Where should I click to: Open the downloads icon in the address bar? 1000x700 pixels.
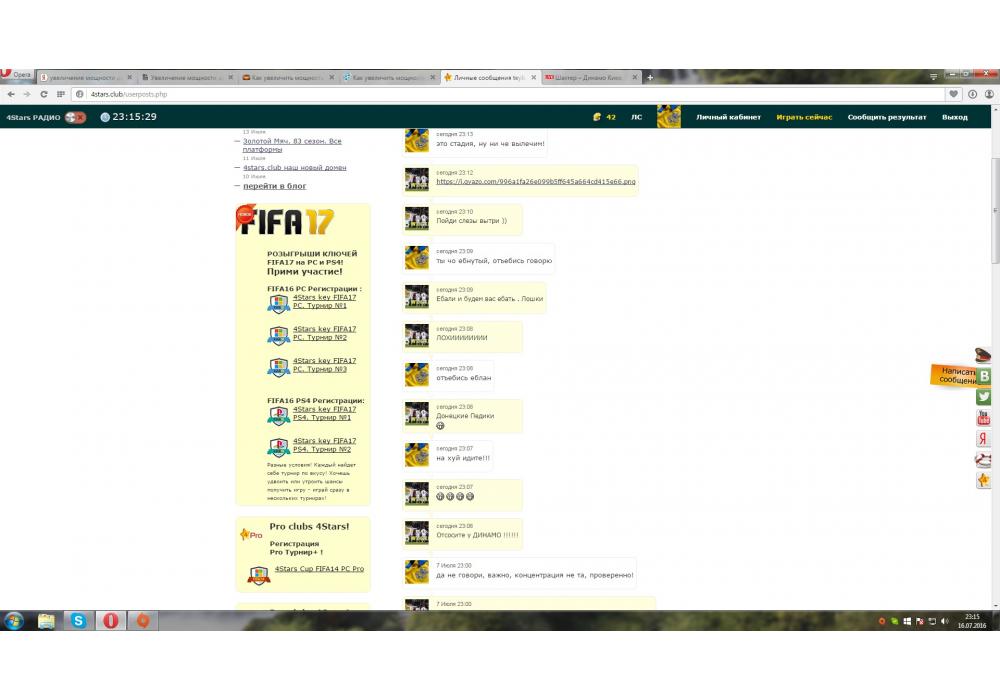973,94
